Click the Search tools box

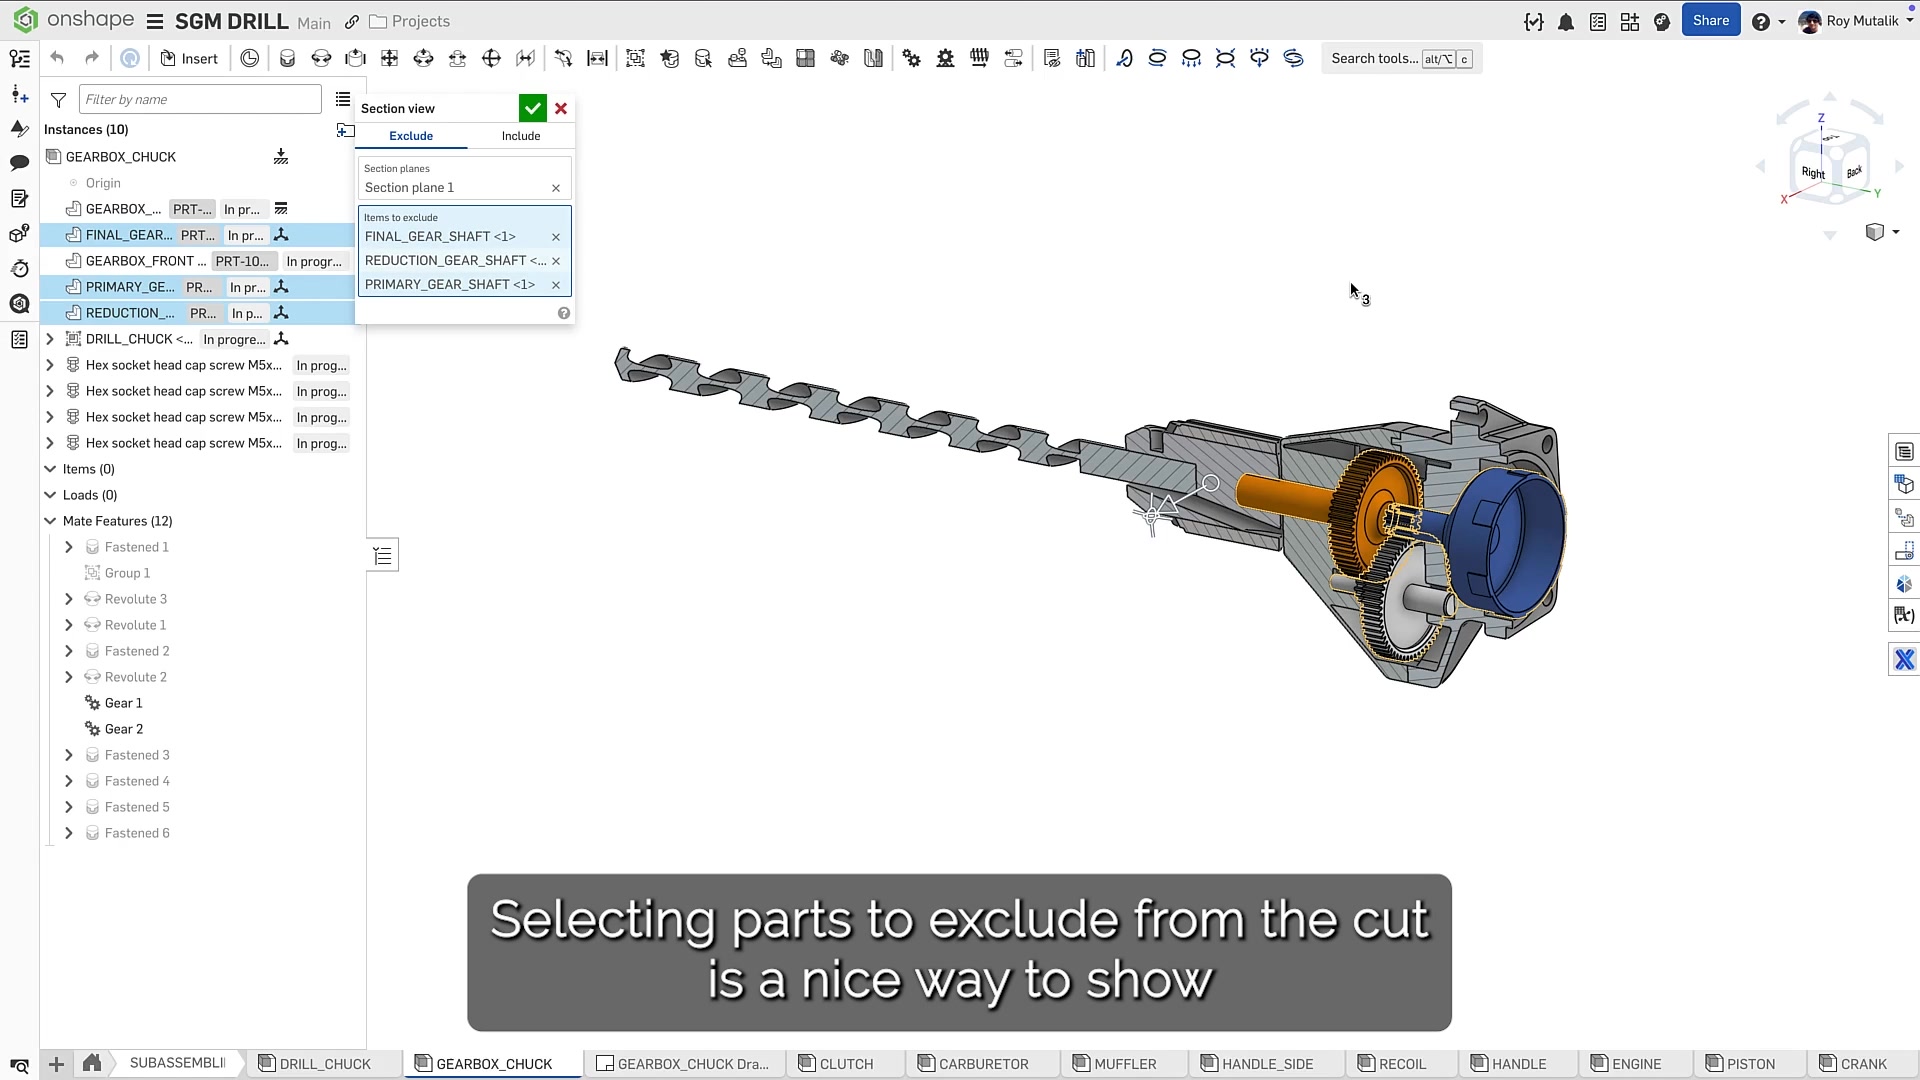1401,58
